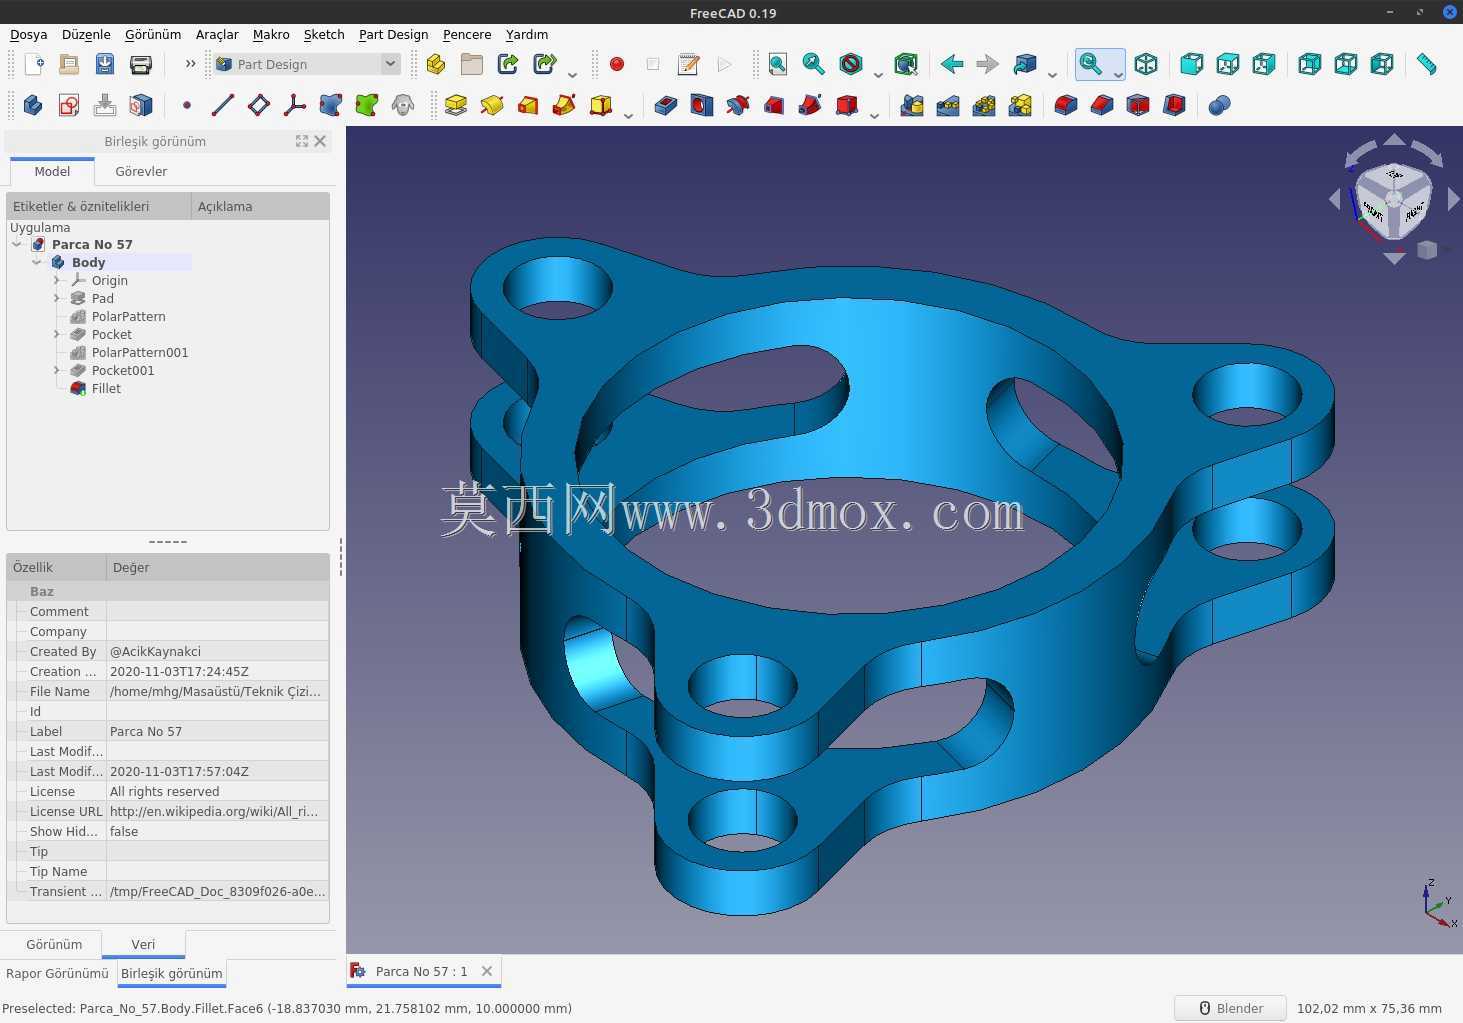The width and height of the screenshot is (1463, 1023).
Task: Click the Open file folder icon
Action: (69, 65)
